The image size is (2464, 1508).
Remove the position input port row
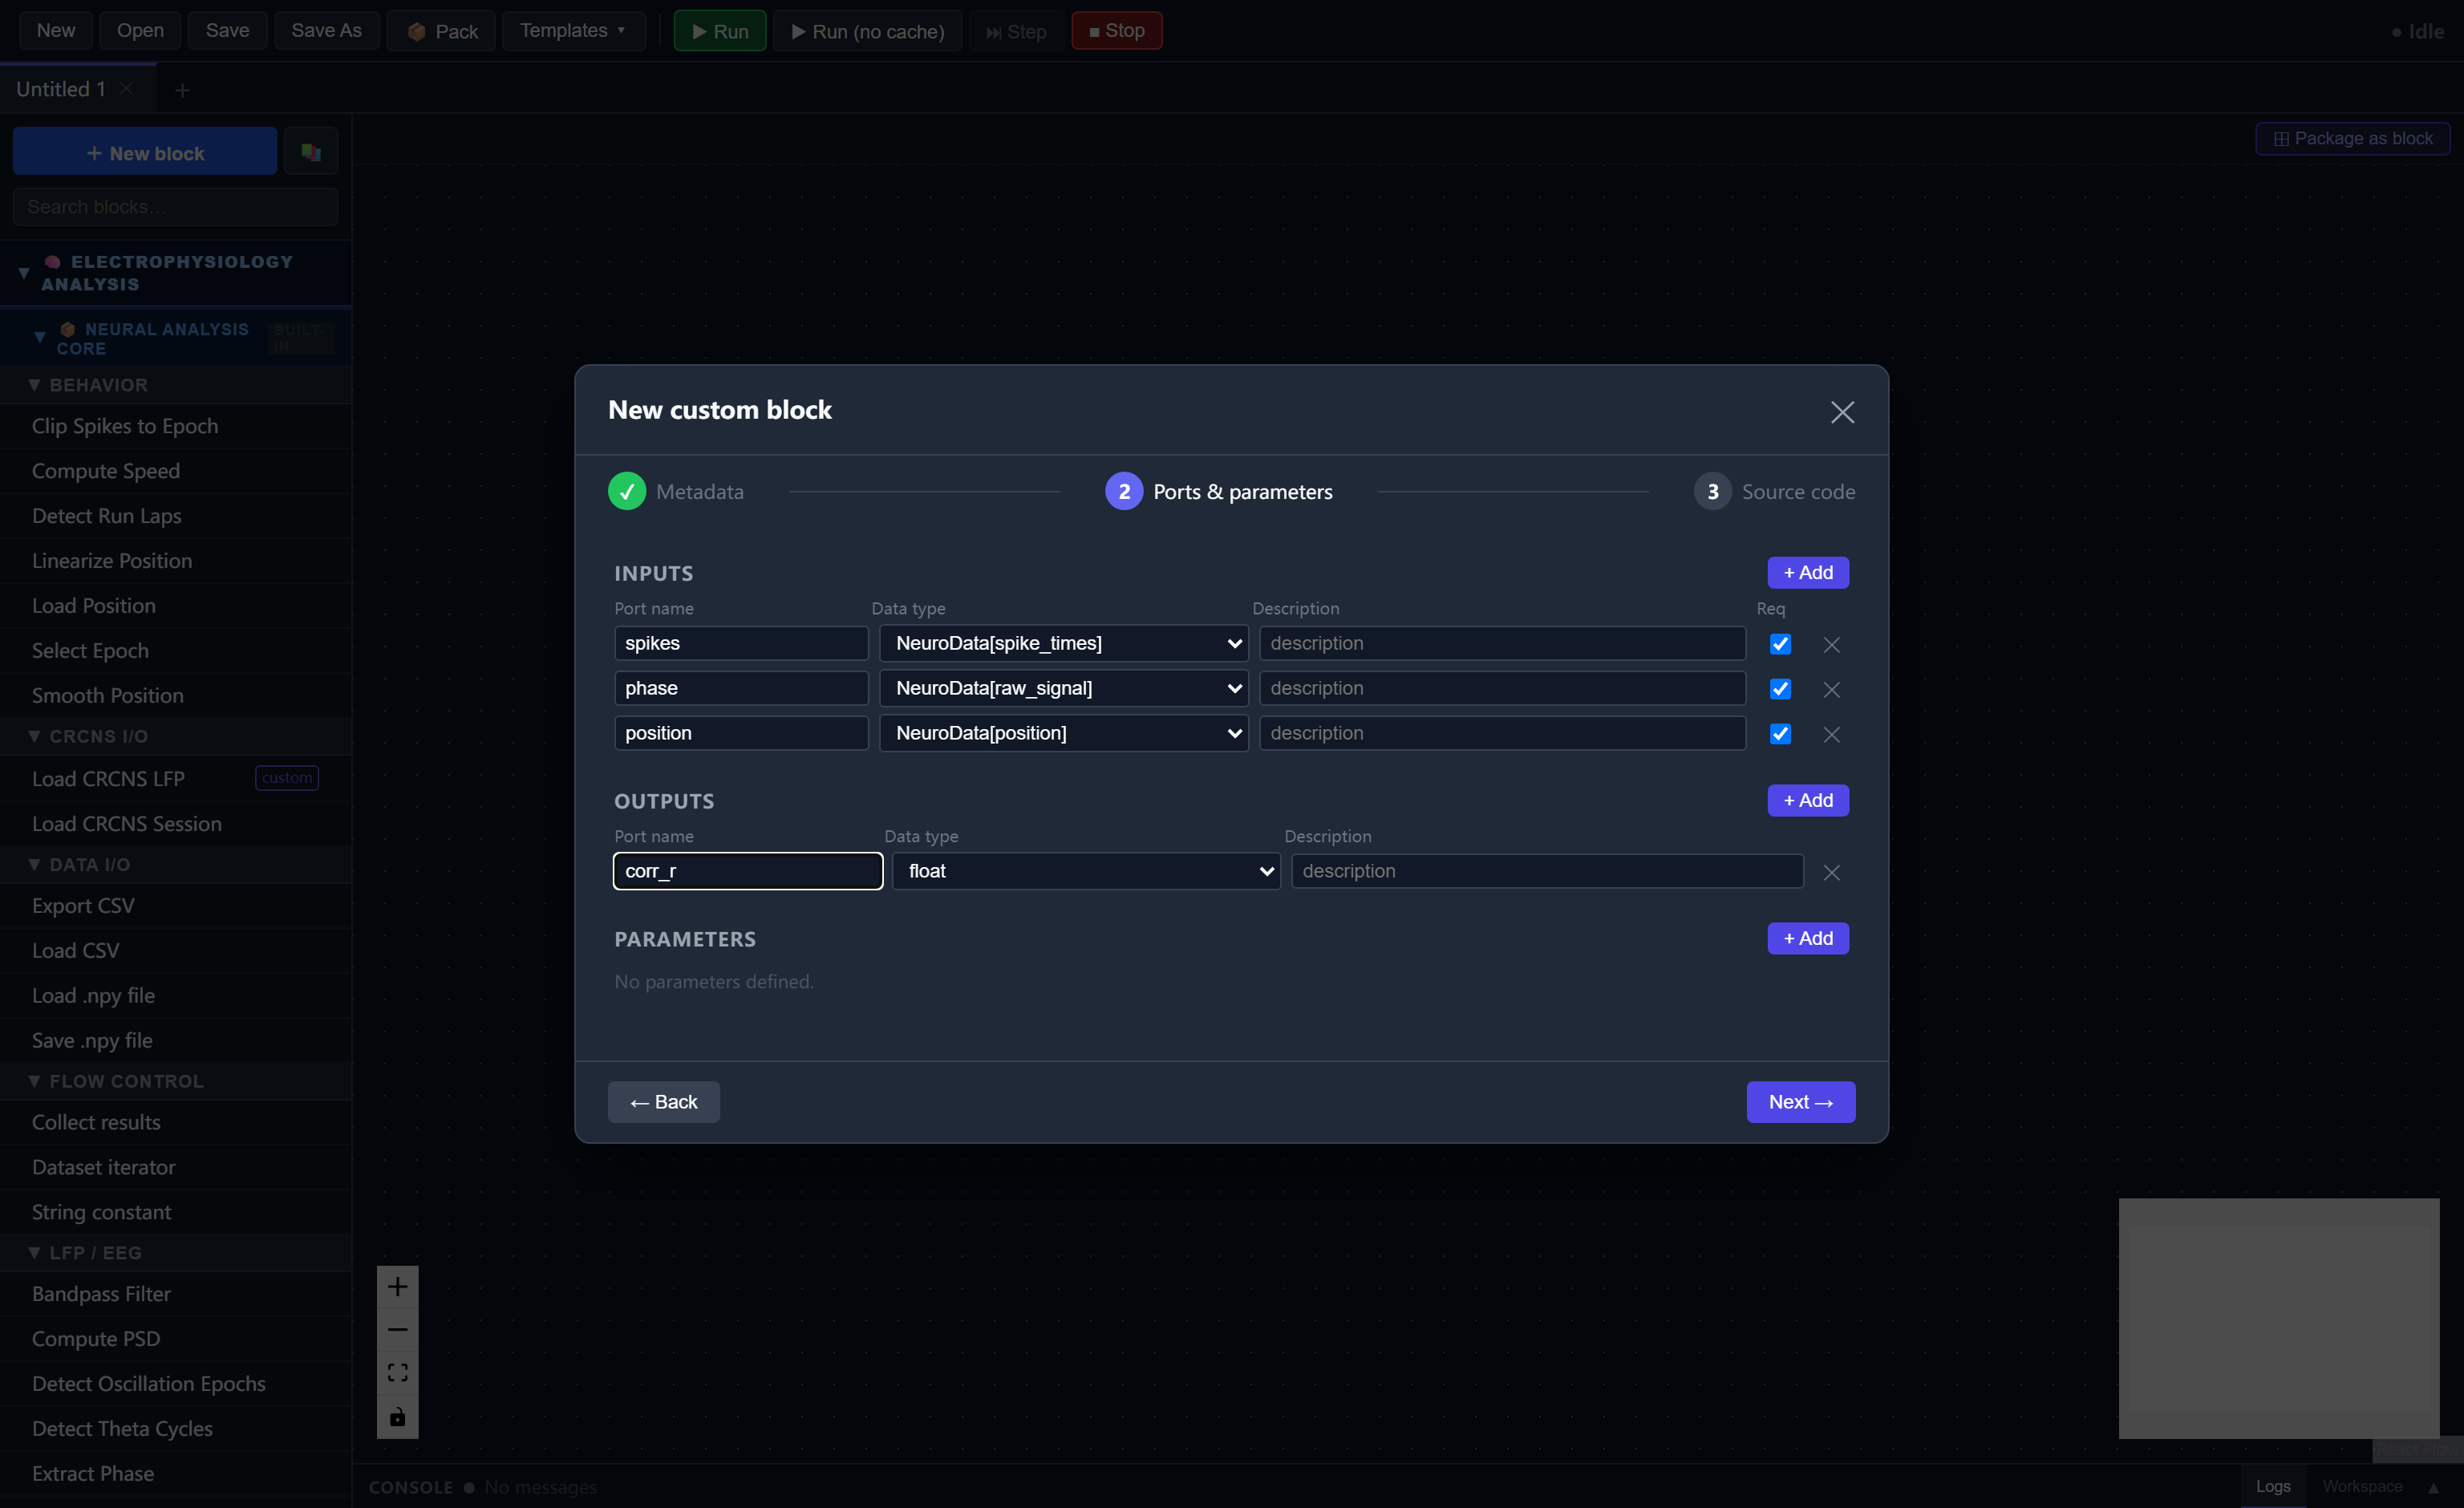coord(1831,735)
